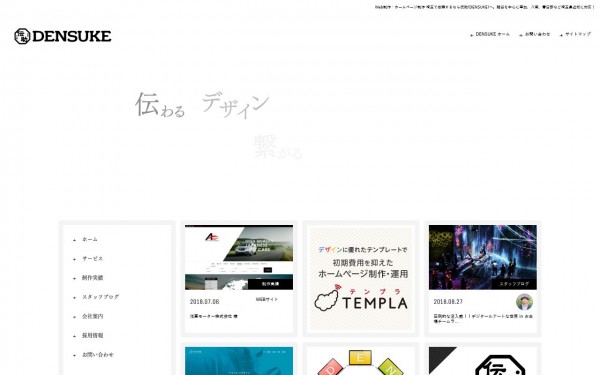Open スタッフブログ from the sidebar menu

(x=100, y=297)
